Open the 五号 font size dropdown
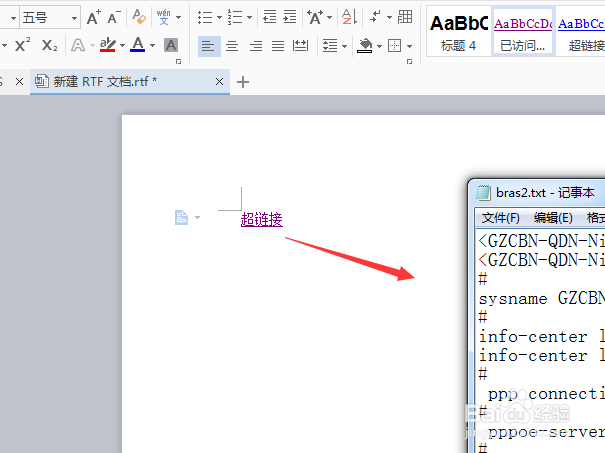Image resolution: width=605 pixels, height=453 pixels. [74, 18]
